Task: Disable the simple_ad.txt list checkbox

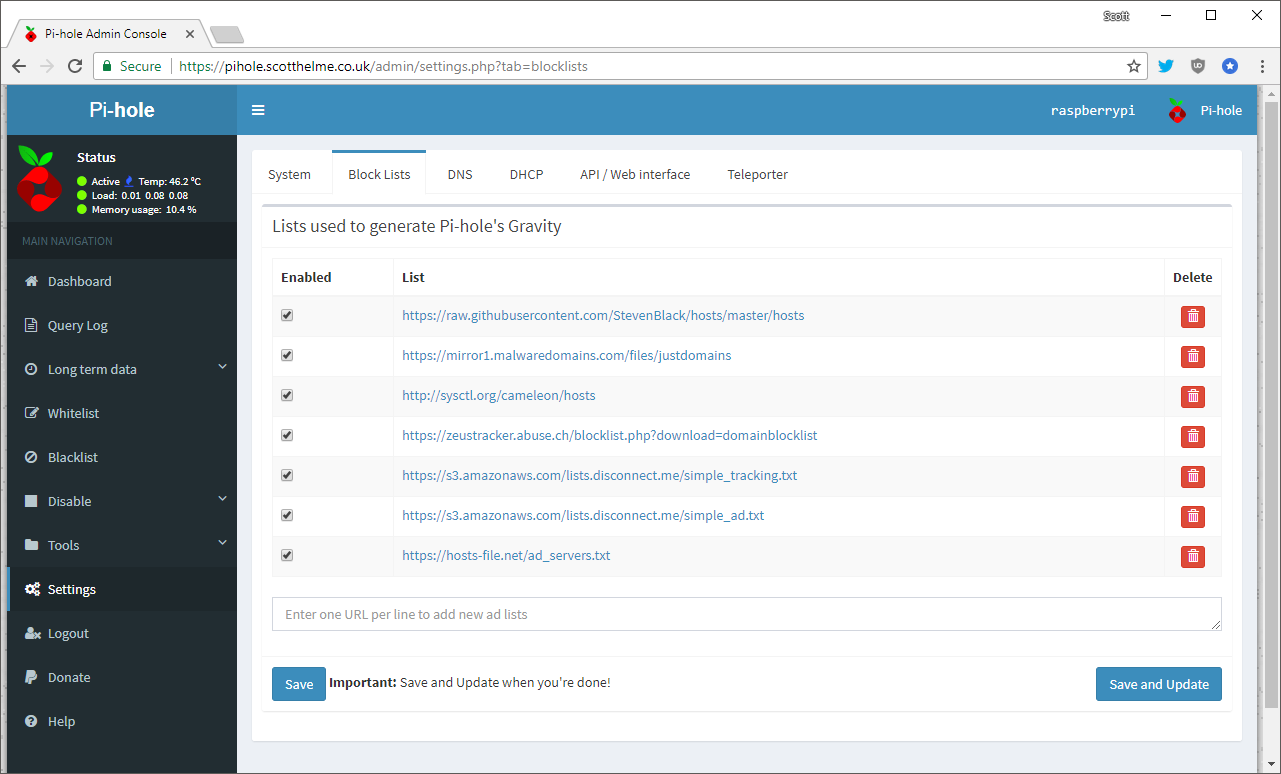Action: (x=287, y=515)
